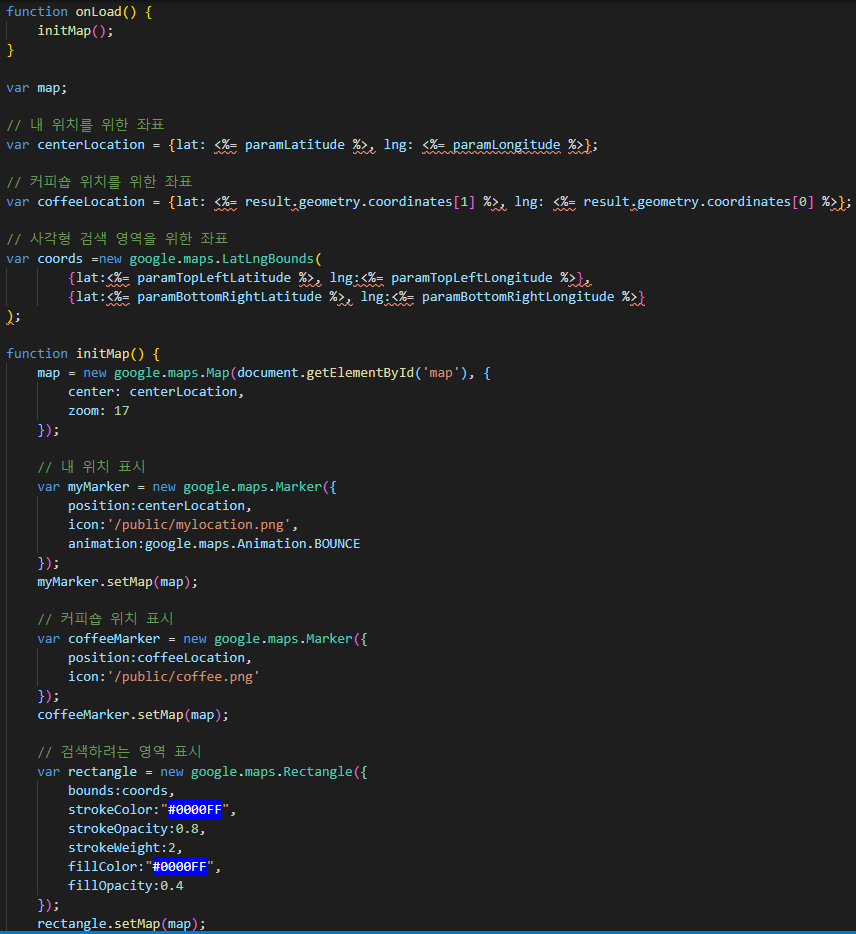
Task: Click the initMap() call inside onLoad
Action: tap(75, 31)
